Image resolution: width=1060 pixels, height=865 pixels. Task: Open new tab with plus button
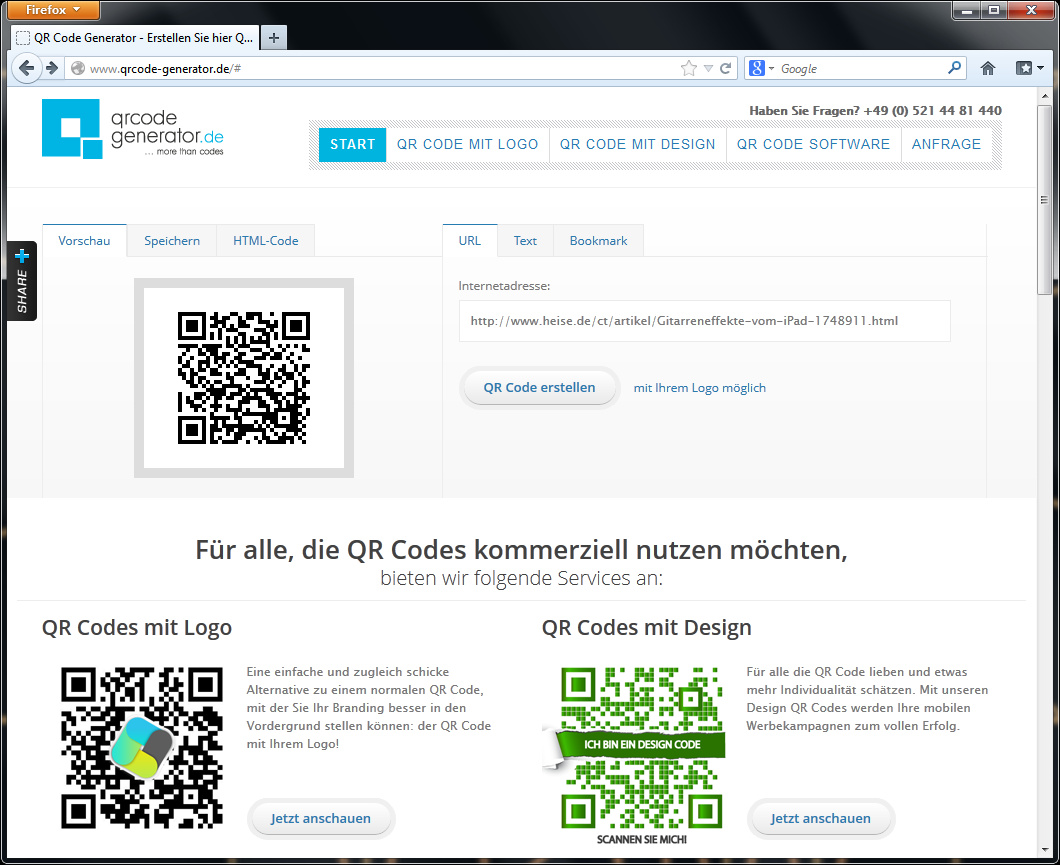[x=274, y=38]
